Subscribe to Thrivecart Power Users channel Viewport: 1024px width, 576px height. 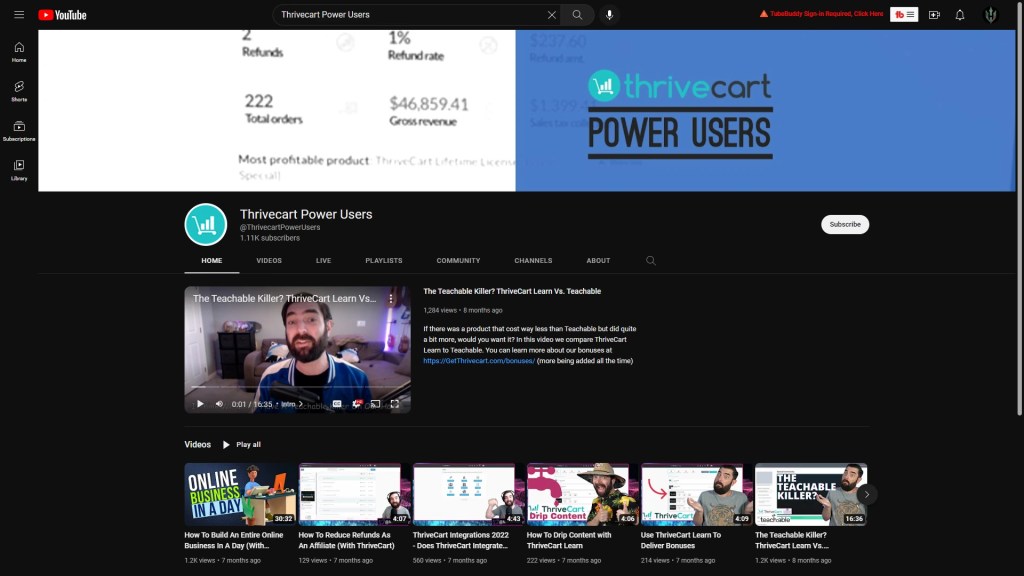845,224
